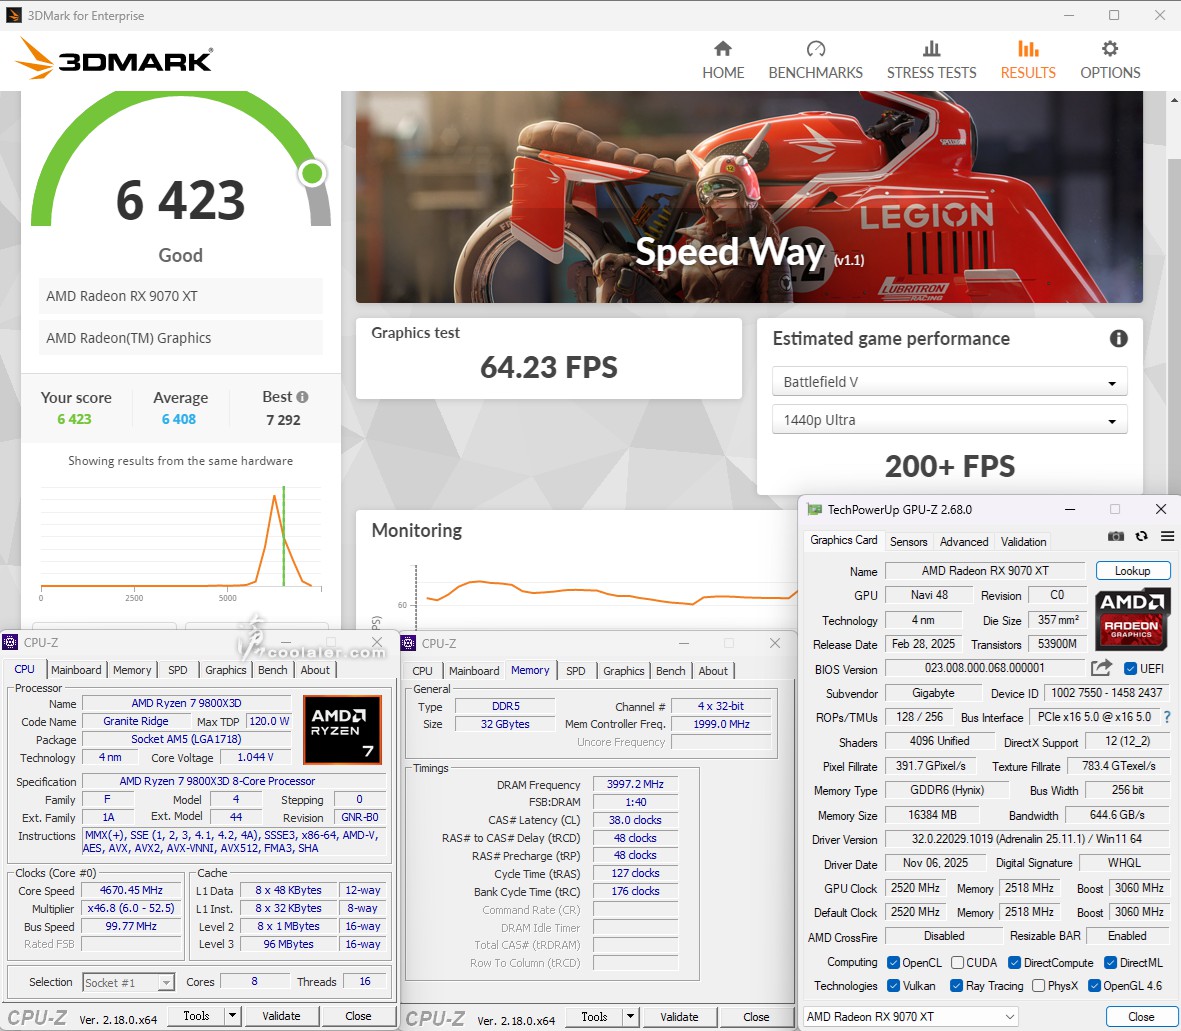
Task: Click the Close button in GPU-Z
Action: [1141, 1017]
